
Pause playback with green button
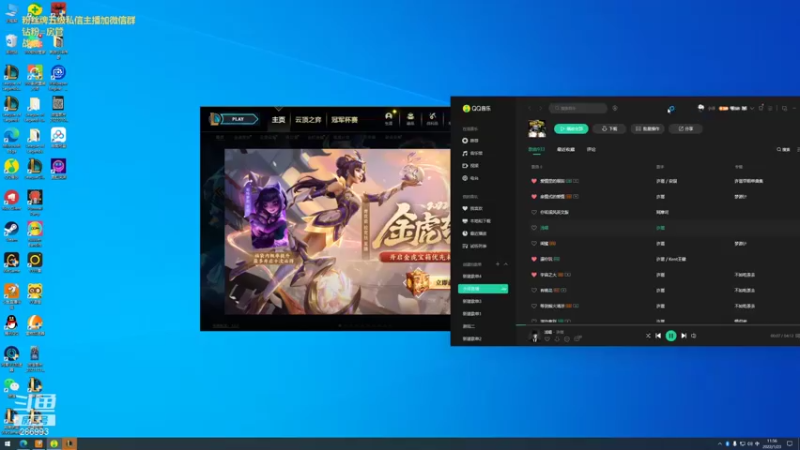coord(671,336)
